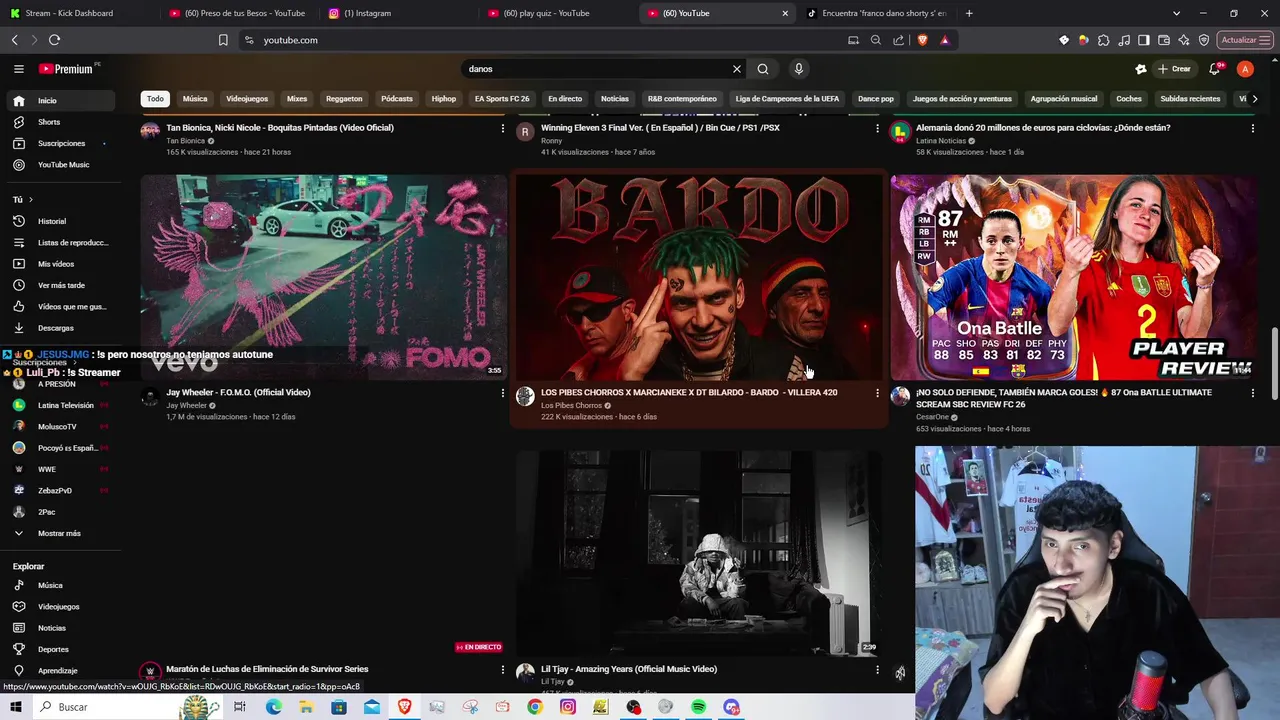
Task: Open Chrome from the Windows taskbar
Action: coord(535,707)
